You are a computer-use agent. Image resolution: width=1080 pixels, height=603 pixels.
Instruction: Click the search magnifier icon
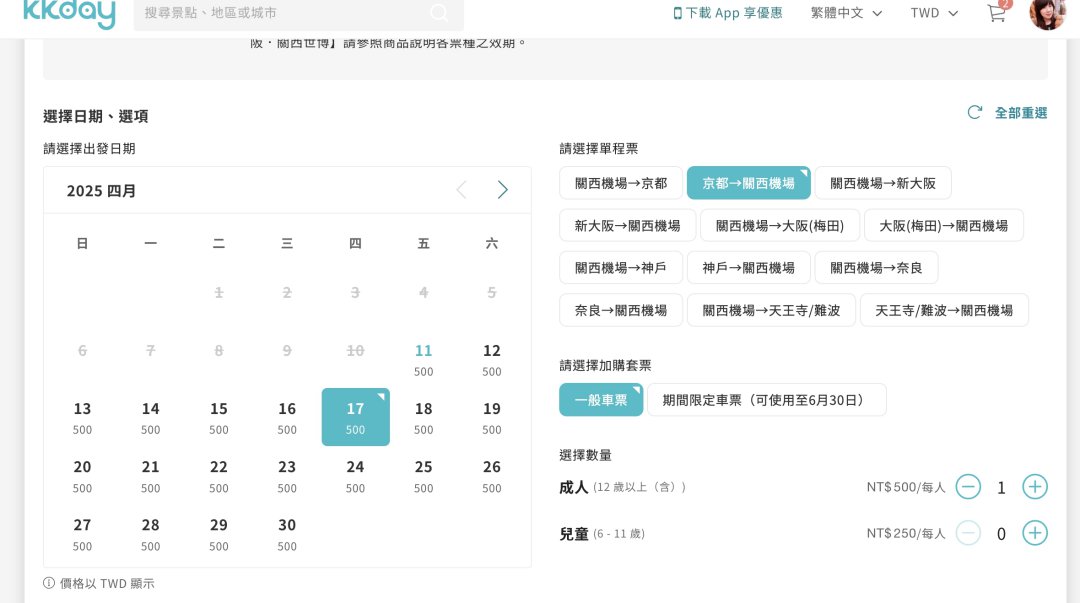tap(439, 12)
